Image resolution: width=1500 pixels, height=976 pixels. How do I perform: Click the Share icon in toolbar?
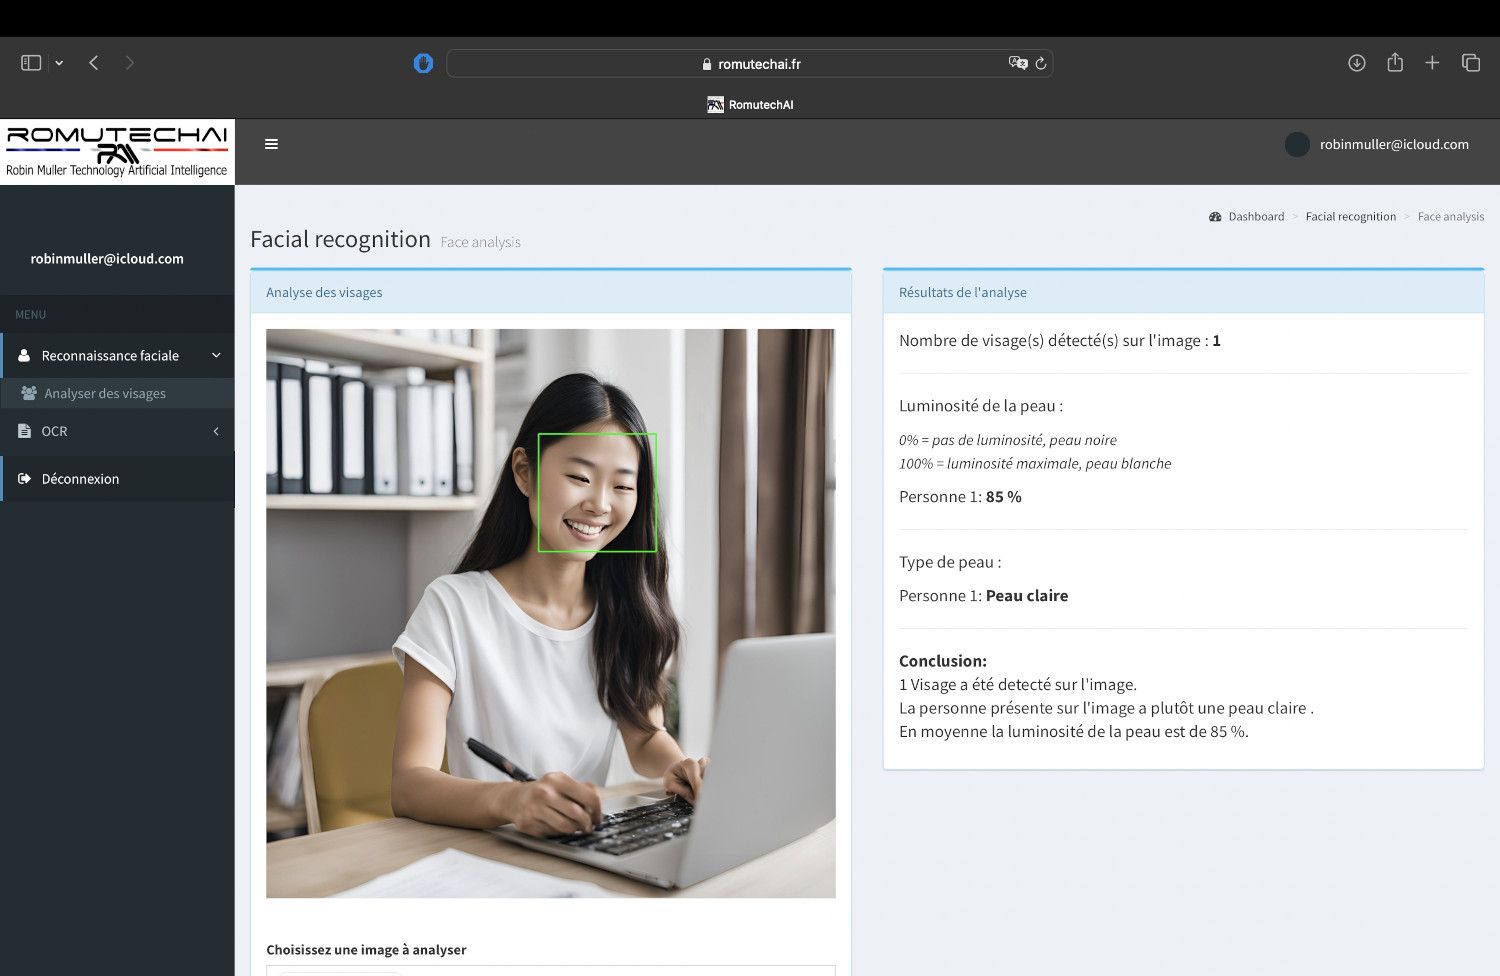coord(1395,63)
